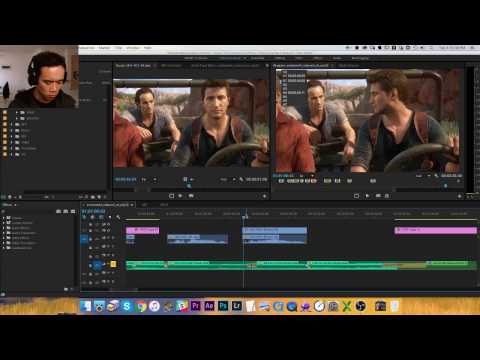Expand the Video Transitions folder
Viewport: 480px width, 360px height.
coord(4,243)
